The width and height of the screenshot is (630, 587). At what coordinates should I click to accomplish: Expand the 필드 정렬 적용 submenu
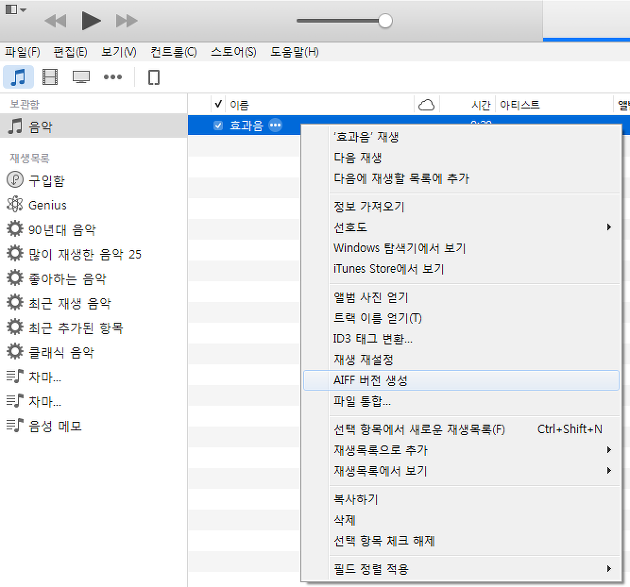(461, 569)
